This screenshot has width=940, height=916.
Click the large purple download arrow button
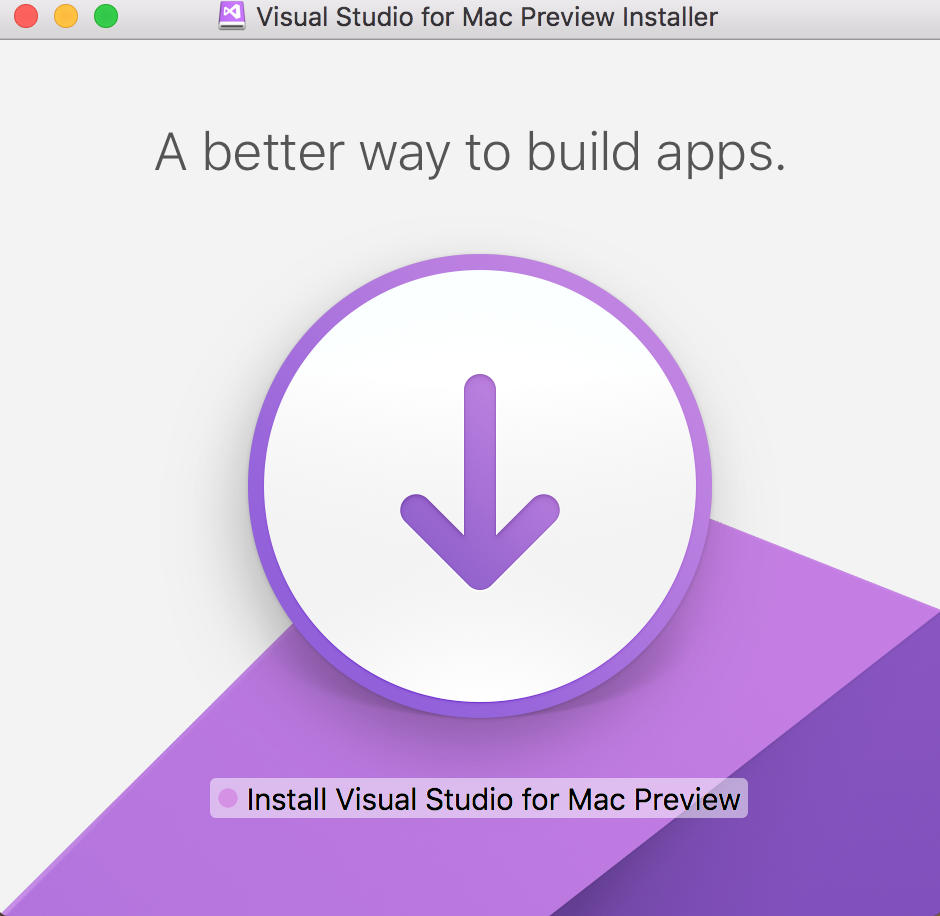480,486
